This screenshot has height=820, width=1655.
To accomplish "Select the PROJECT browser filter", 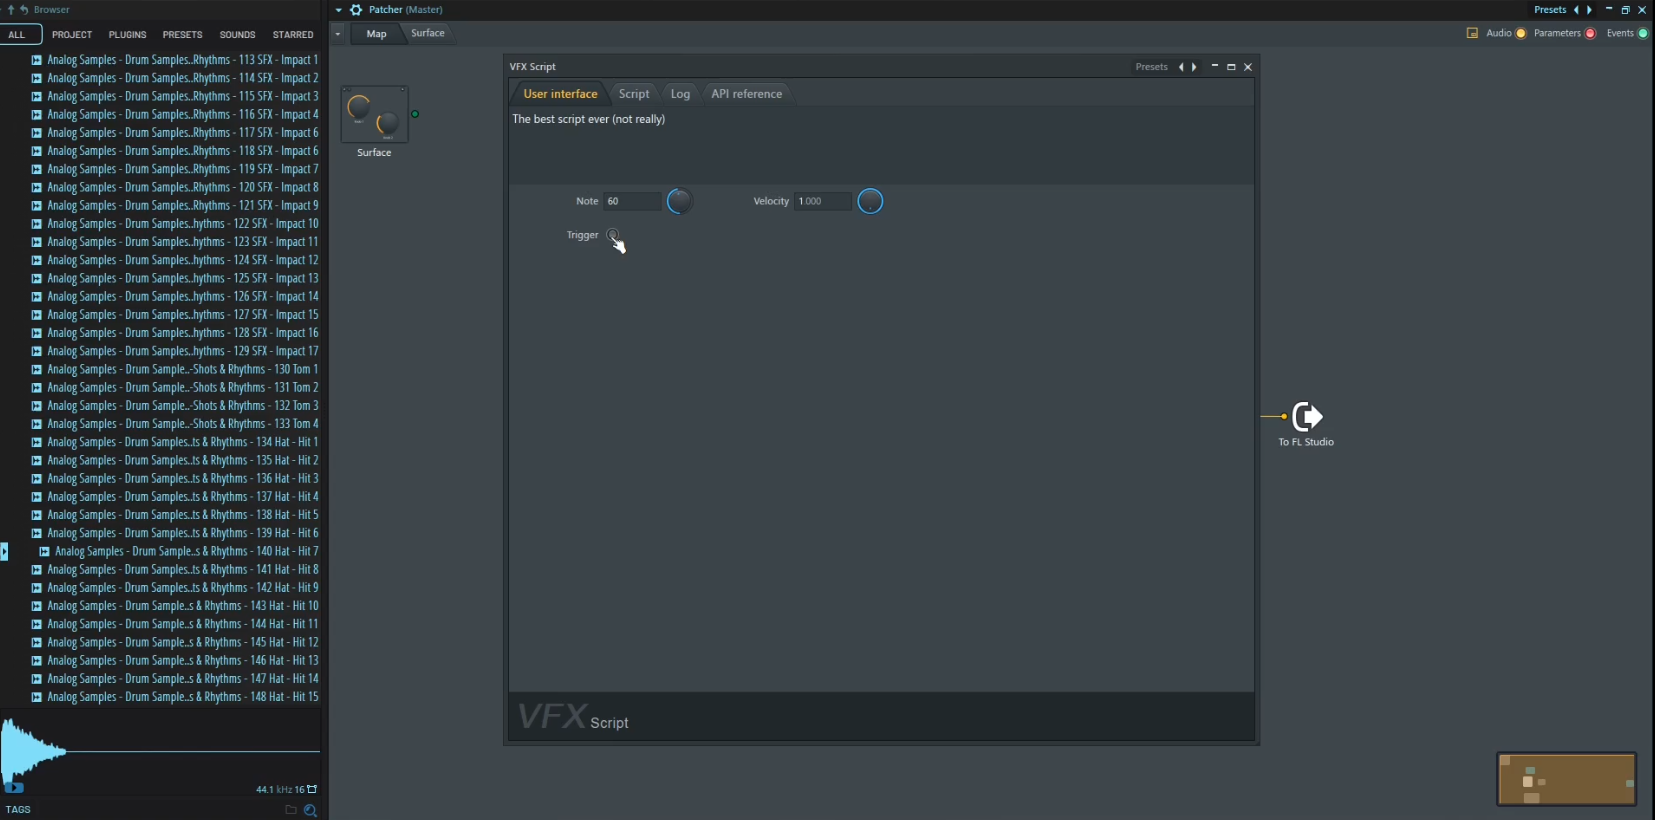I will coord(72,35).
